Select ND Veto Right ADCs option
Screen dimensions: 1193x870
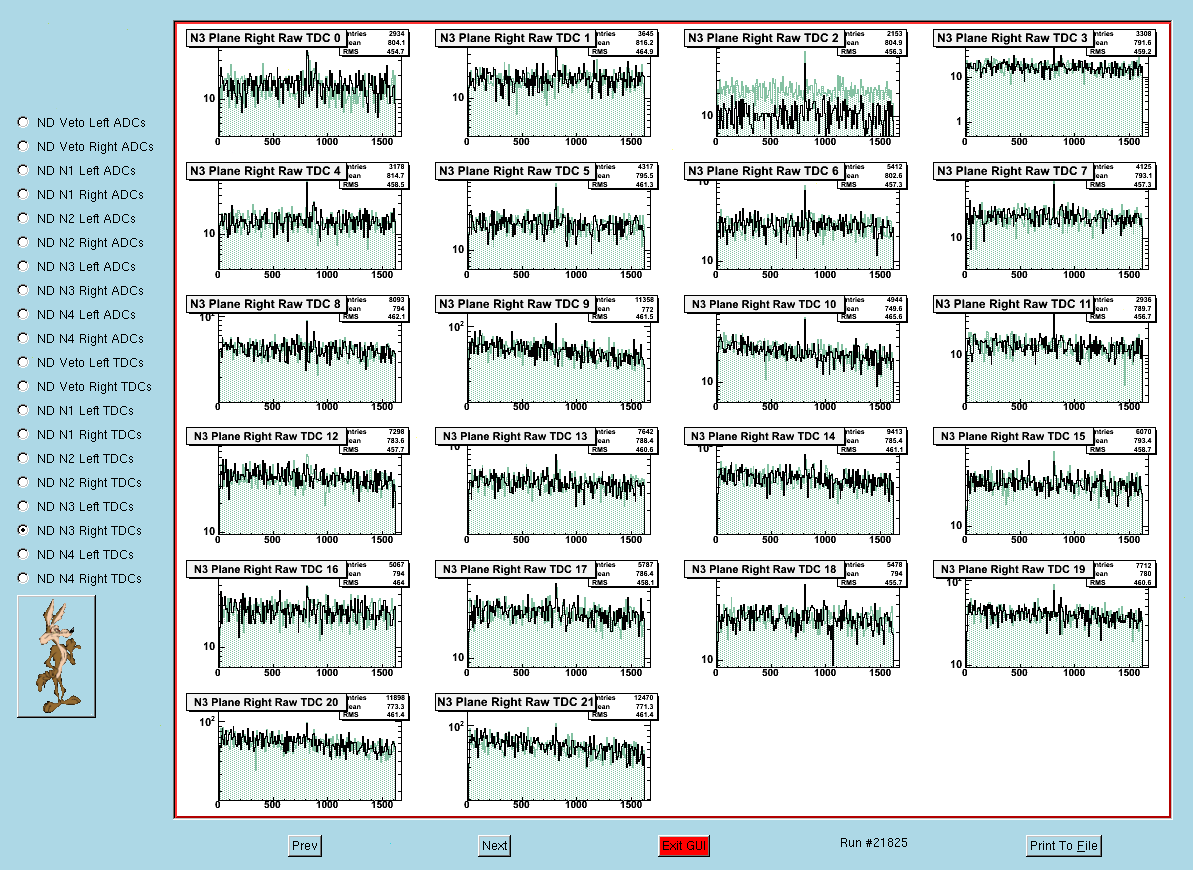coord(23,146)
